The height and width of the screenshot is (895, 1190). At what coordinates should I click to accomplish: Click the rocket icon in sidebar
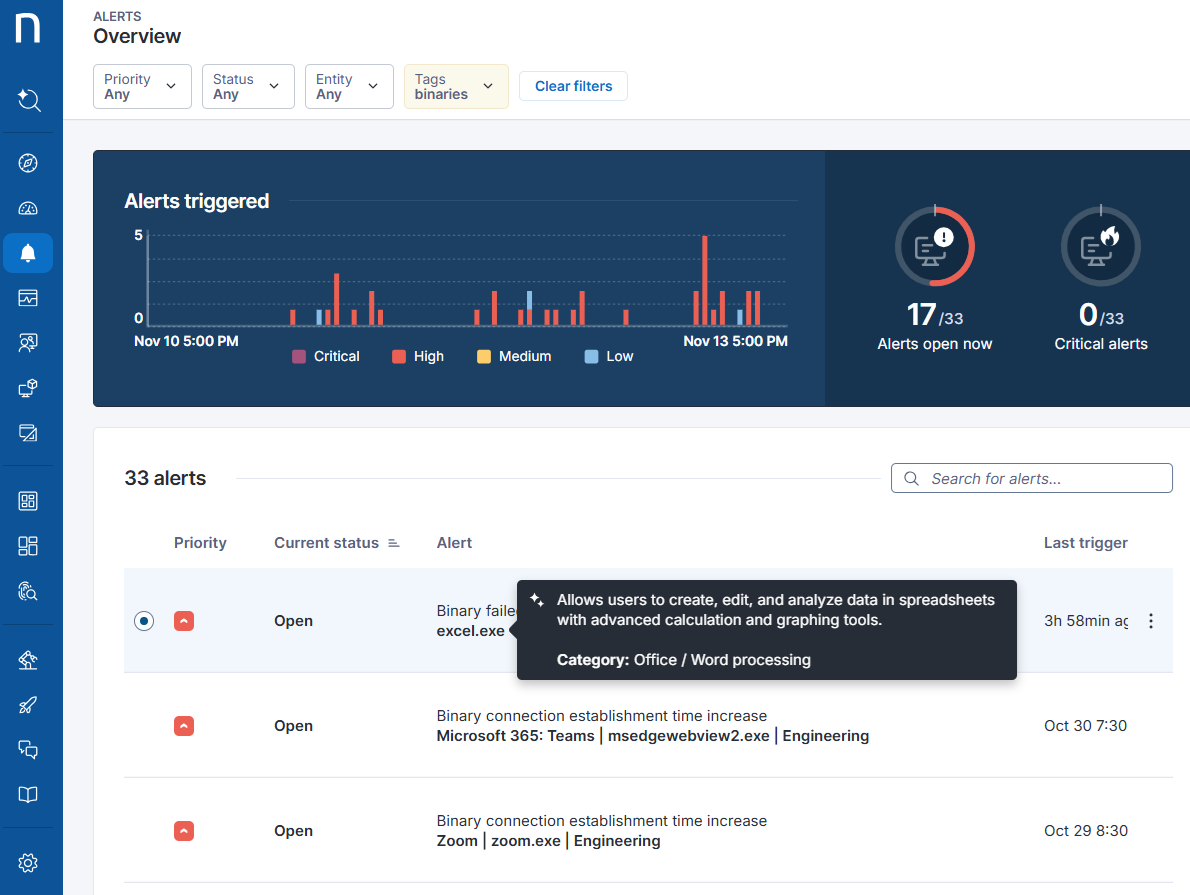tap(28, 705)
